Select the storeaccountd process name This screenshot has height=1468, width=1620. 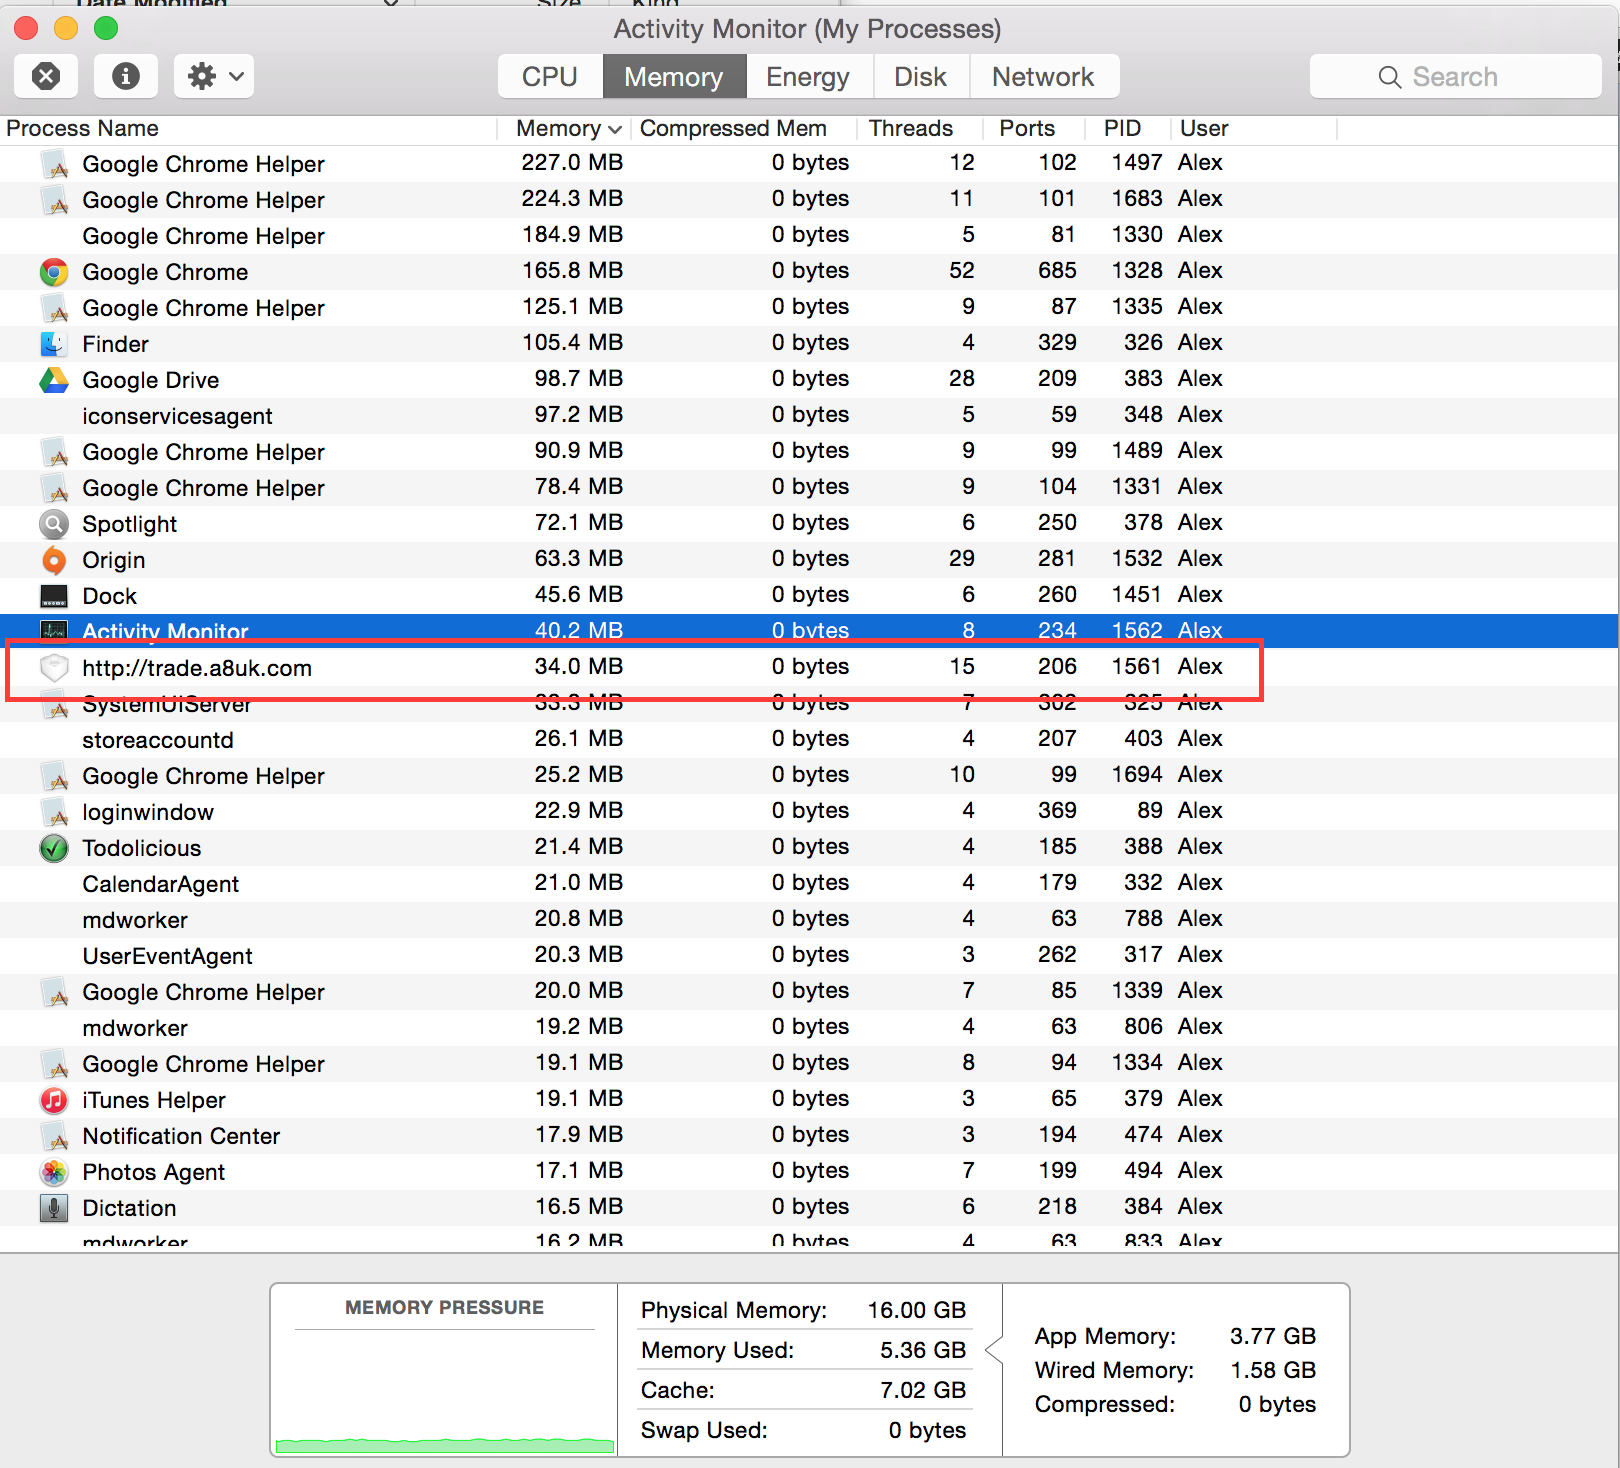pos(158,740)
